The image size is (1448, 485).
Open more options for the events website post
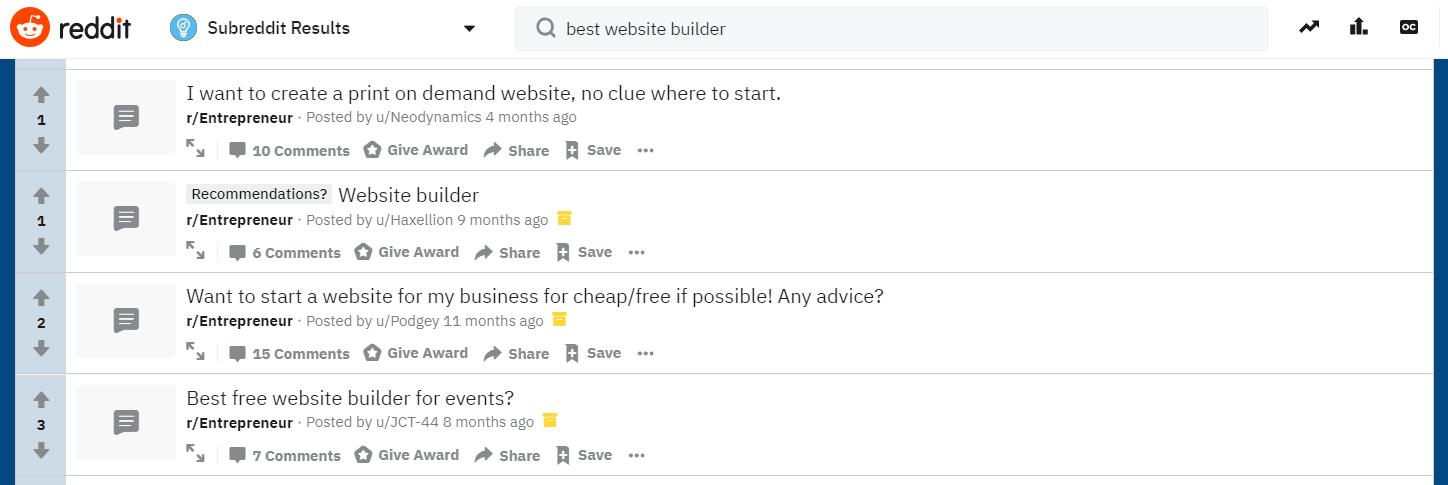(636, 455)
